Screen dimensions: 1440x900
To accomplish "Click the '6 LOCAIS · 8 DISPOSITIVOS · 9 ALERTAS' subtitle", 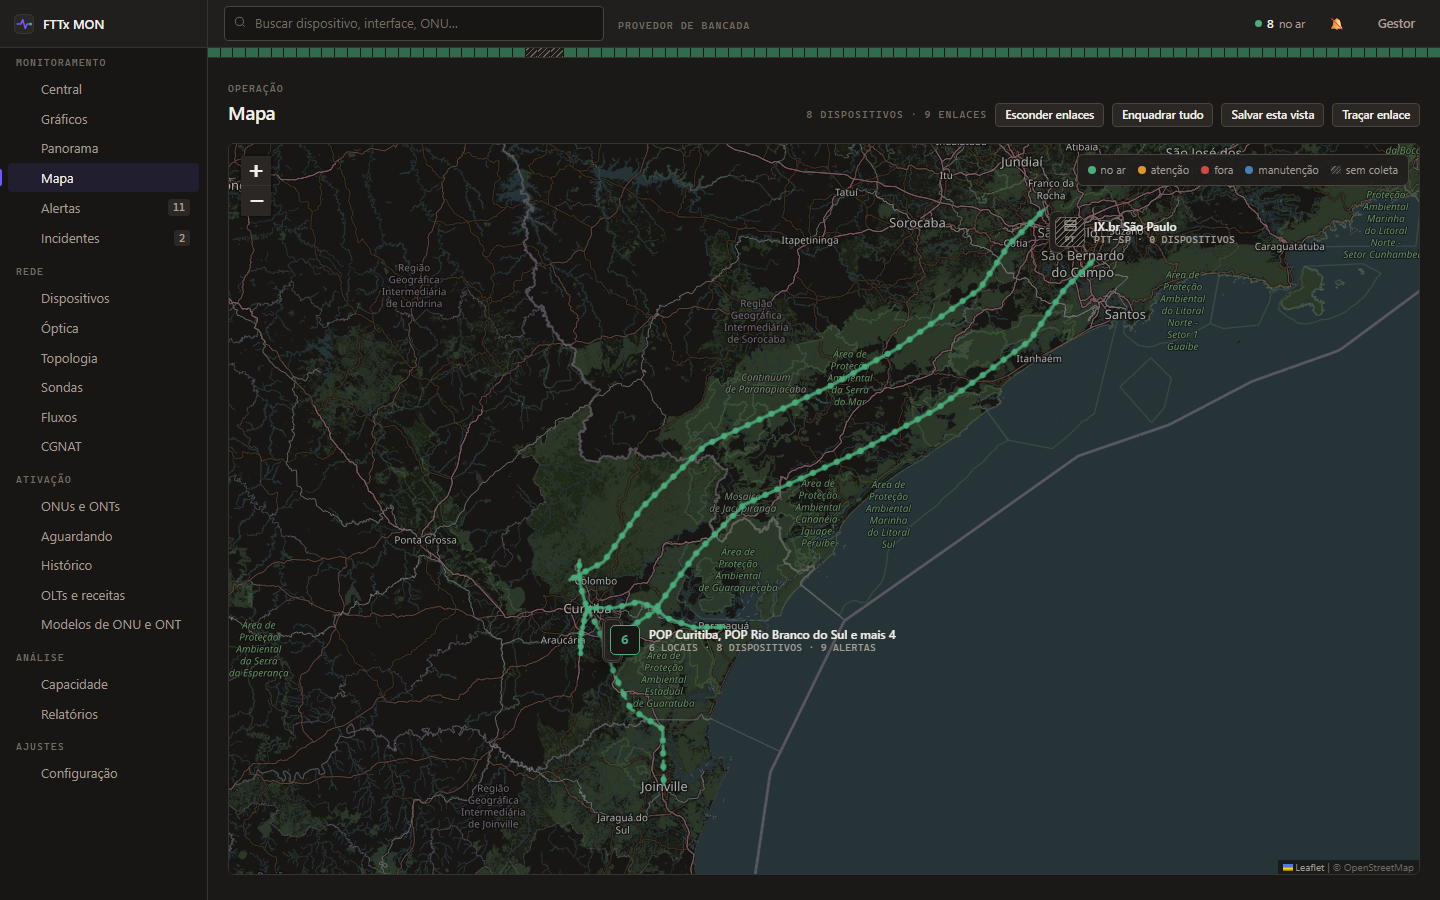I will tap(762, 648).
